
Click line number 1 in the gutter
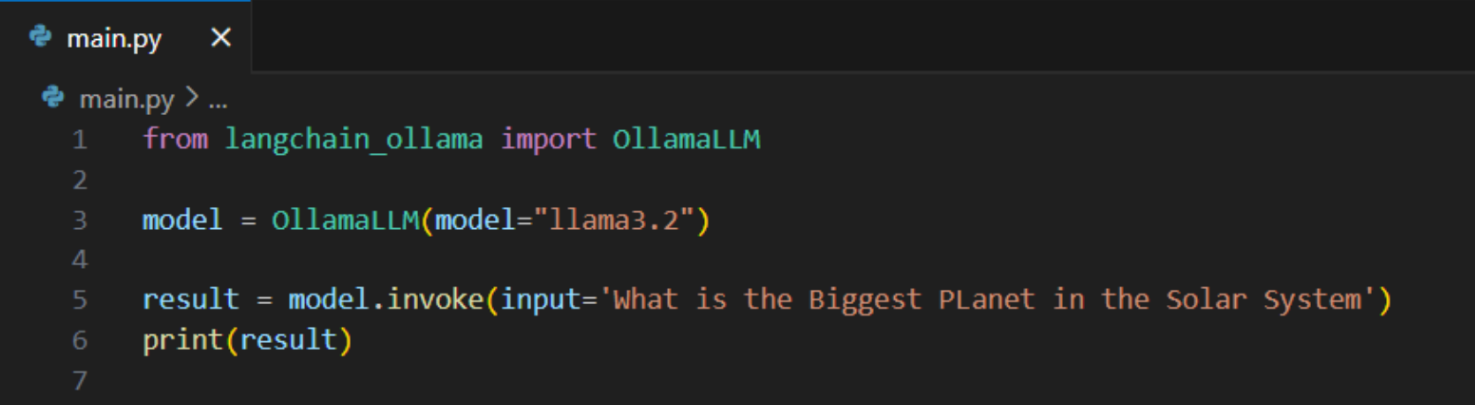pyautogui.click(x=80, y=139)
